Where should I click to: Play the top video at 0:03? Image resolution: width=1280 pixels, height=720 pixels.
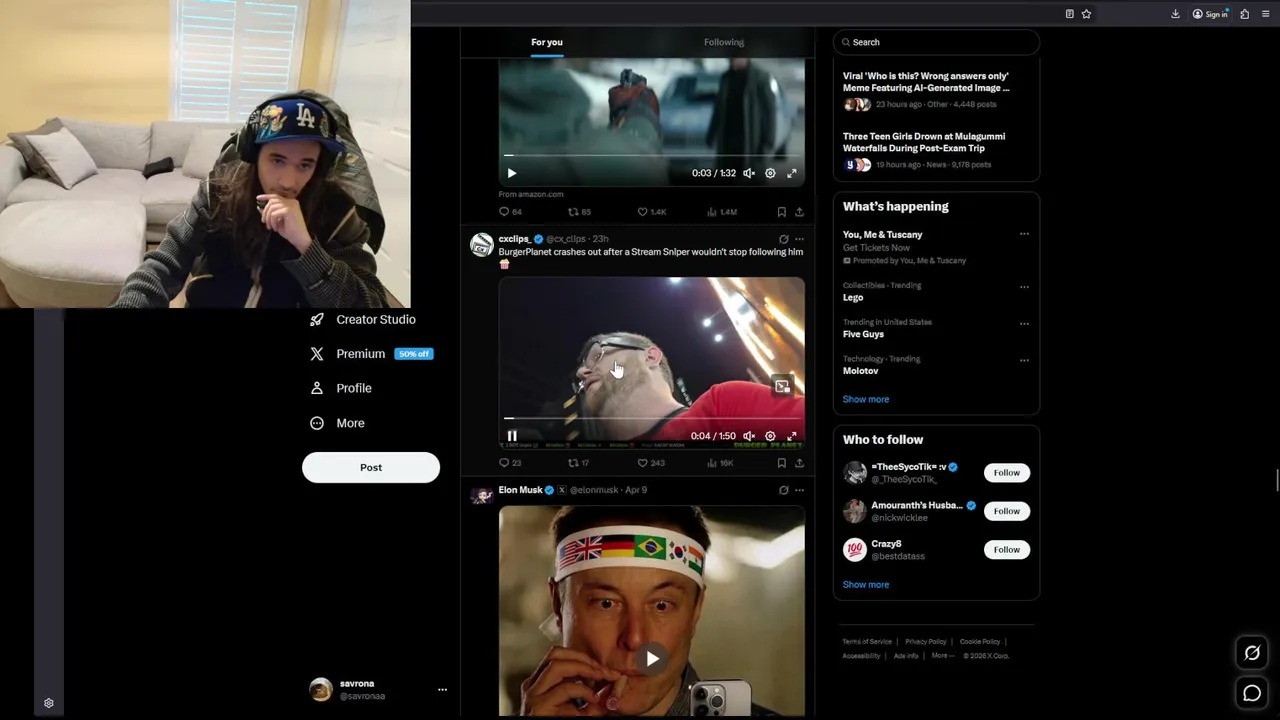(512, 173)
